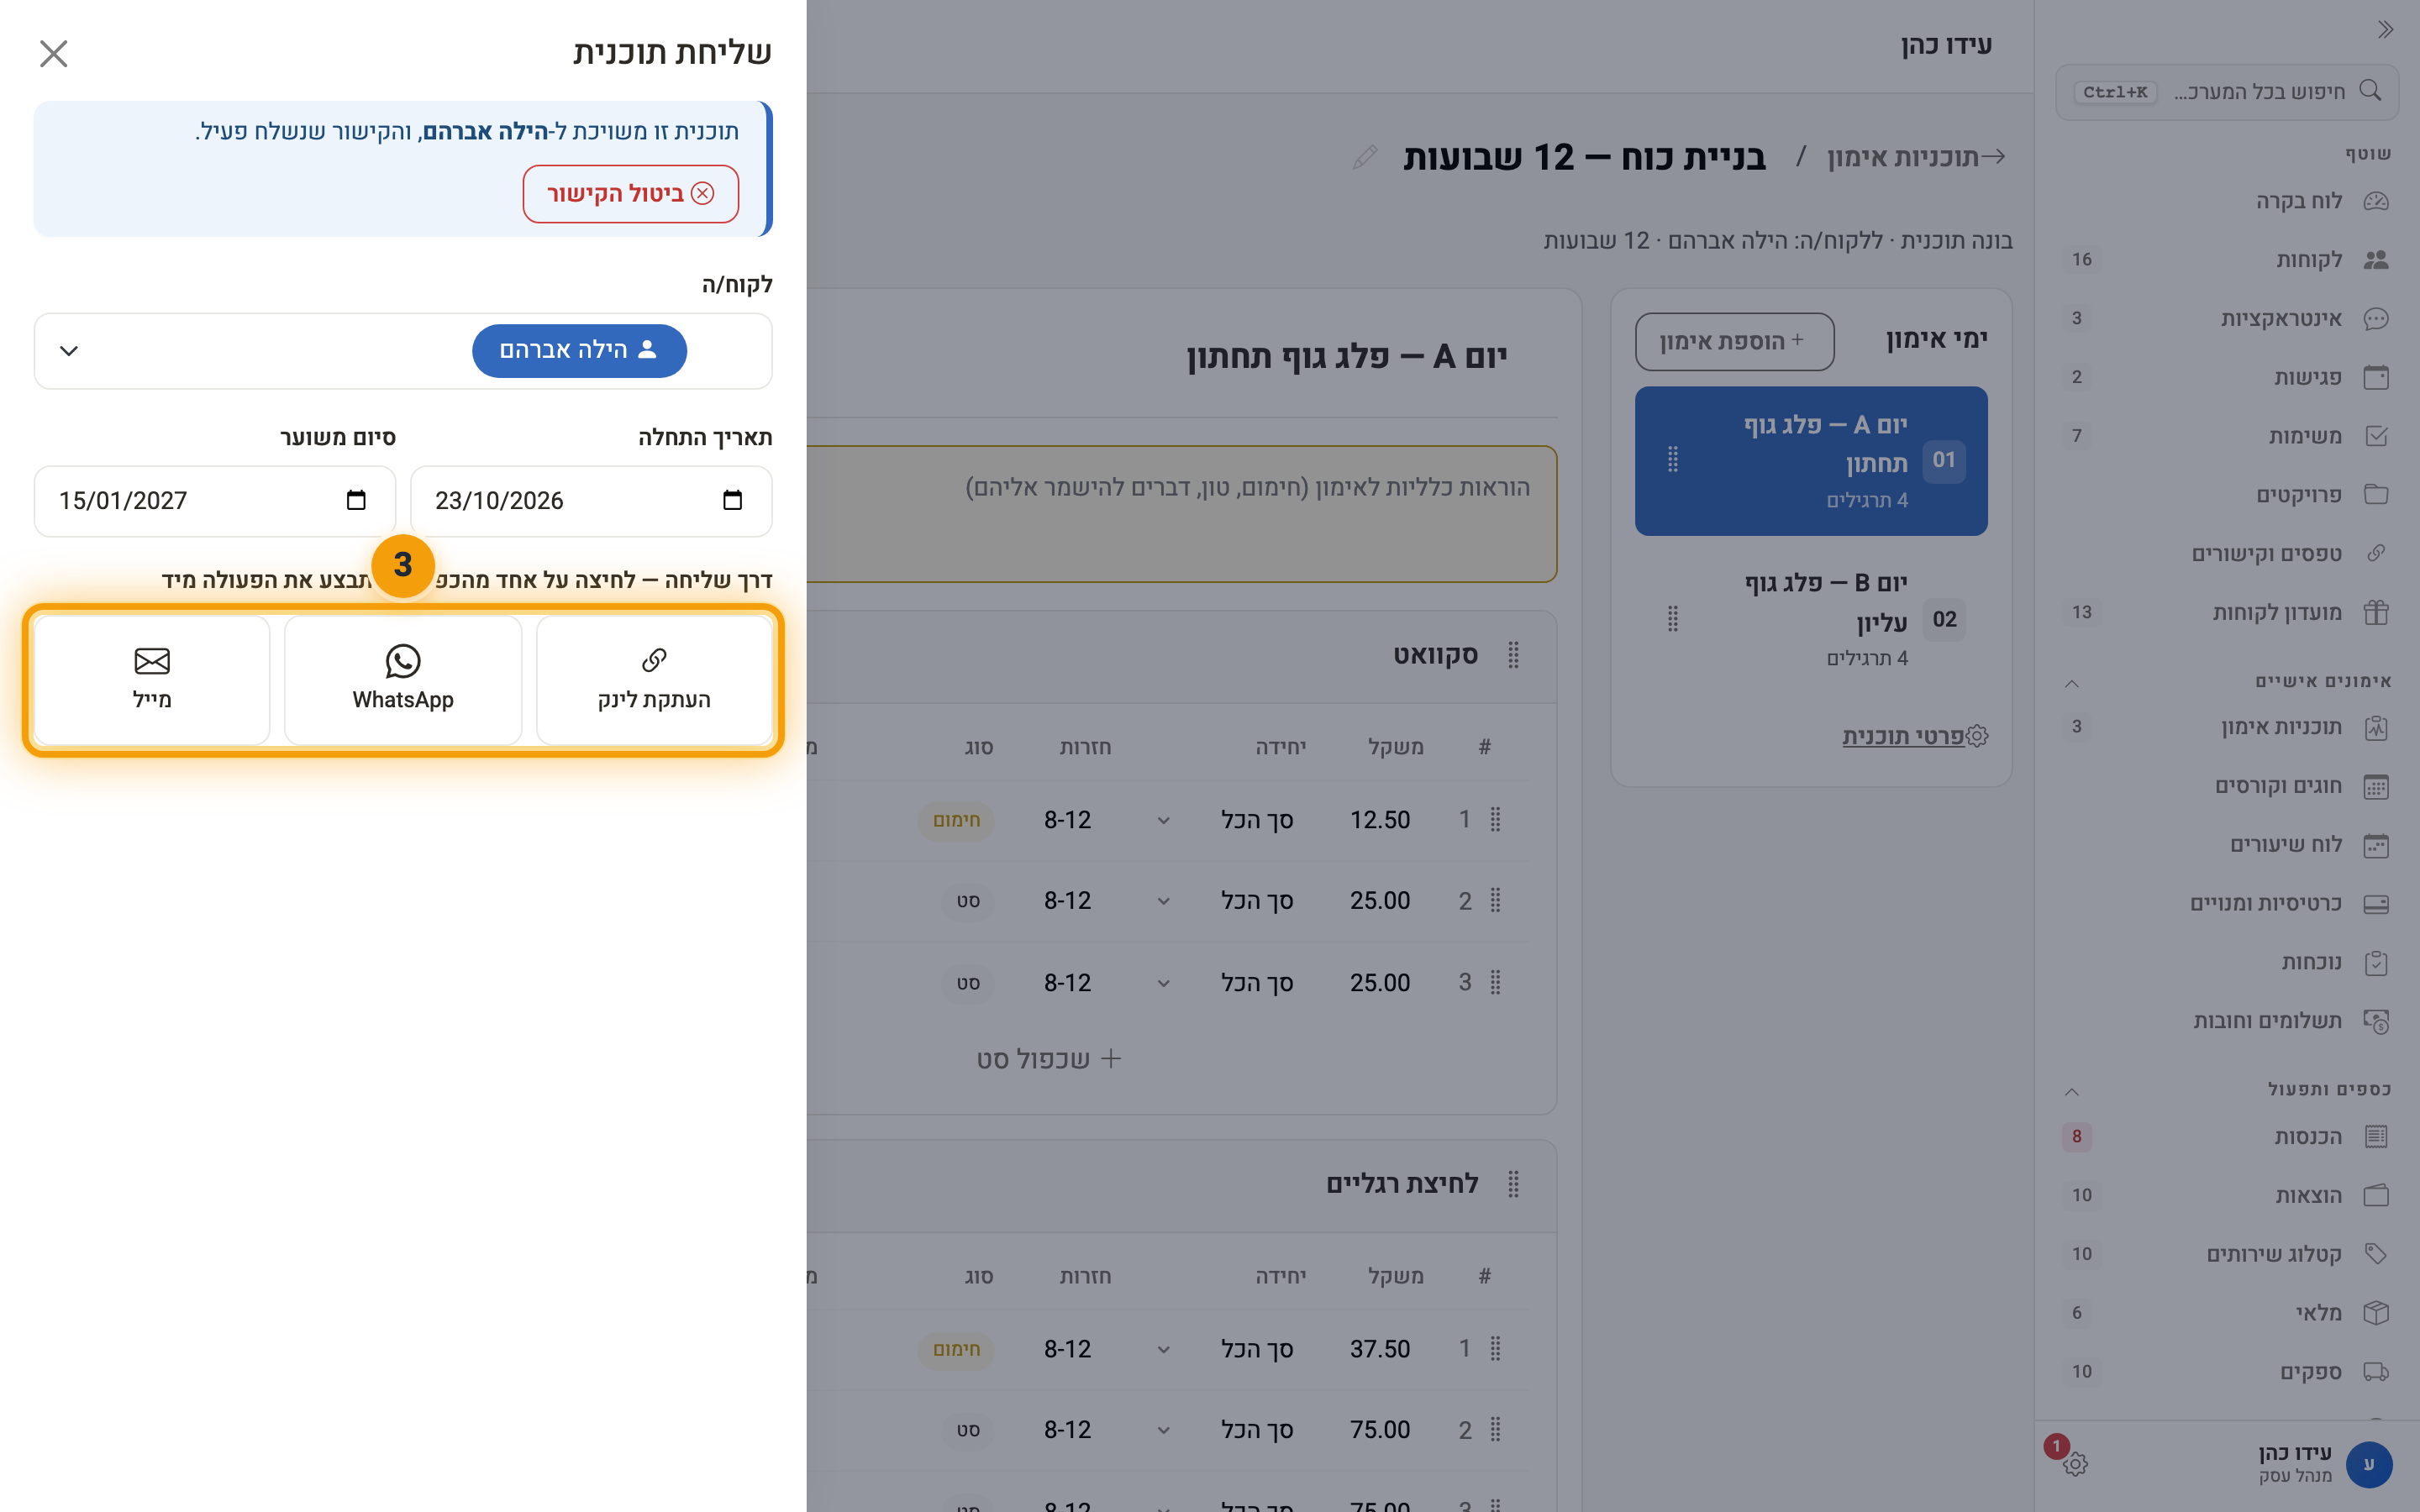Image resolution: width=2420 pixels, height=1512 pixels.
Task: Collapse the sidebar with double chevron icon
Action: pos(2386,29)
